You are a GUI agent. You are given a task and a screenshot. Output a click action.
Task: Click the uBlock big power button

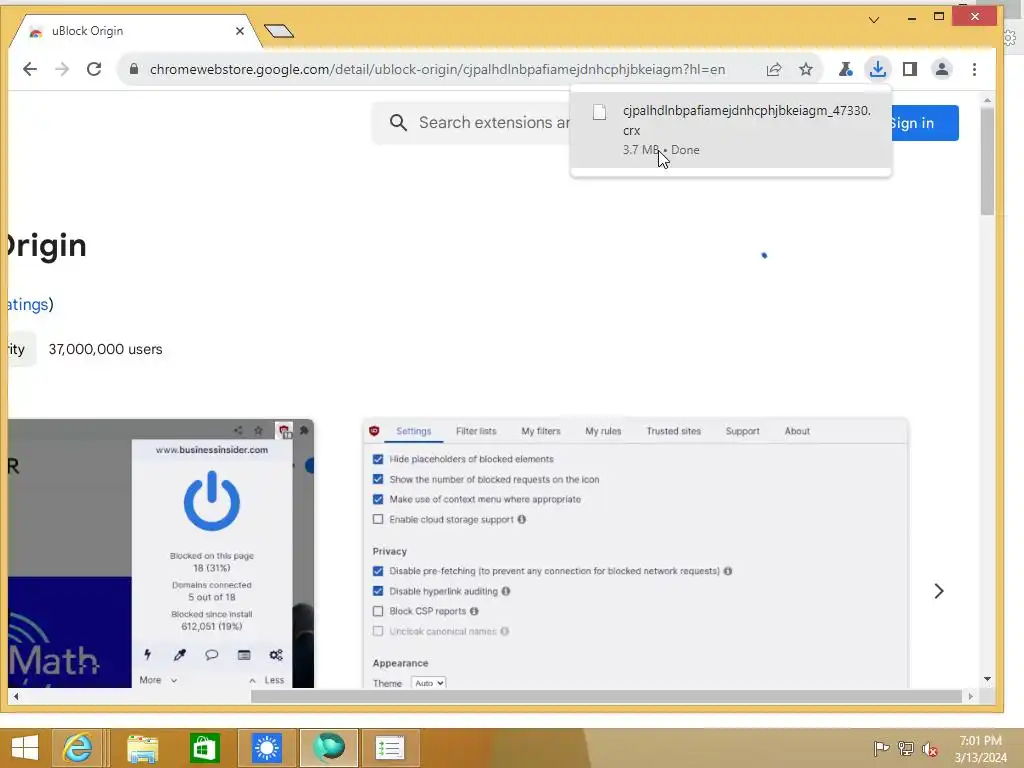212,501
